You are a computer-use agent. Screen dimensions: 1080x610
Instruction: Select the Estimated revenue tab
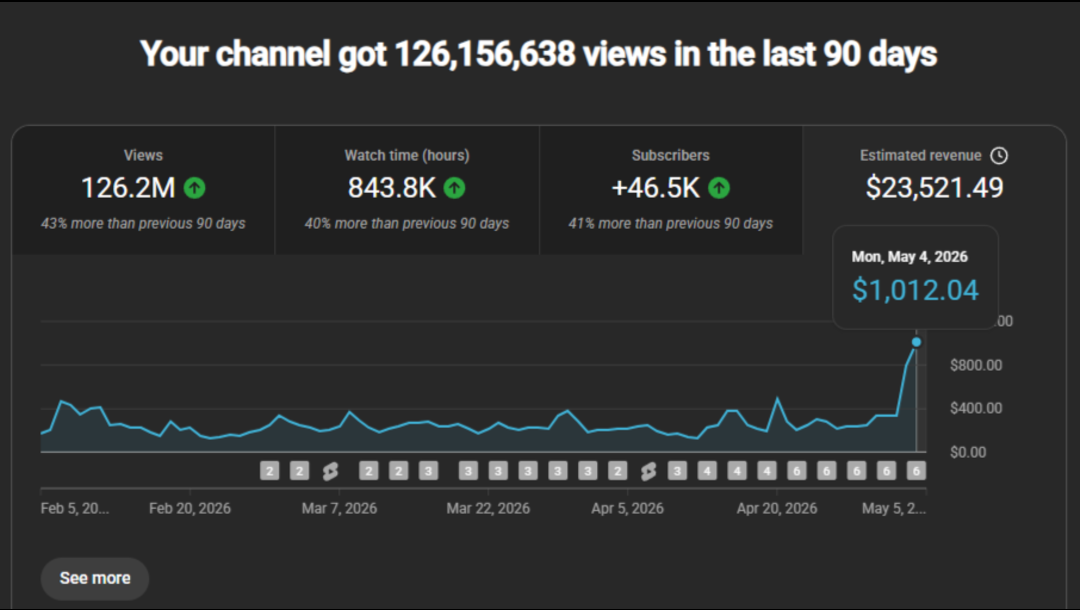(x=934, y=190)
